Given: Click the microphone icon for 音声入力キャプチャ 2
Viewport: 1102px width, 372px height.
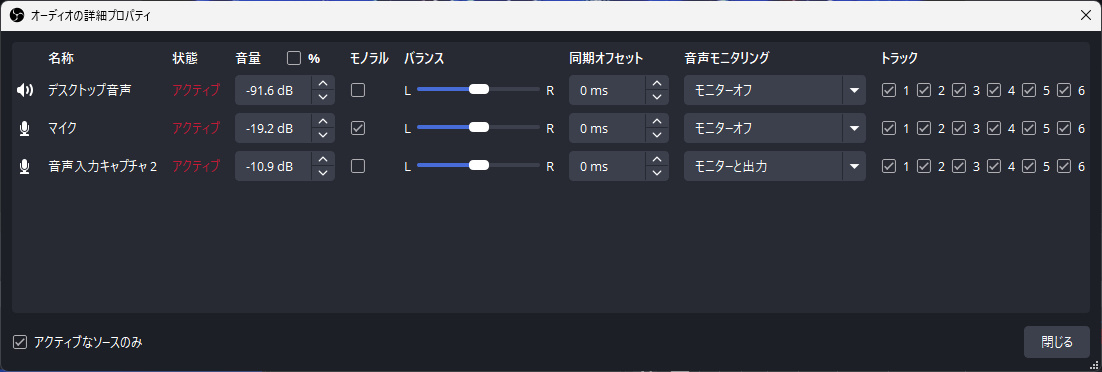Looking at the screenshot, I should [x=25, y=167].
